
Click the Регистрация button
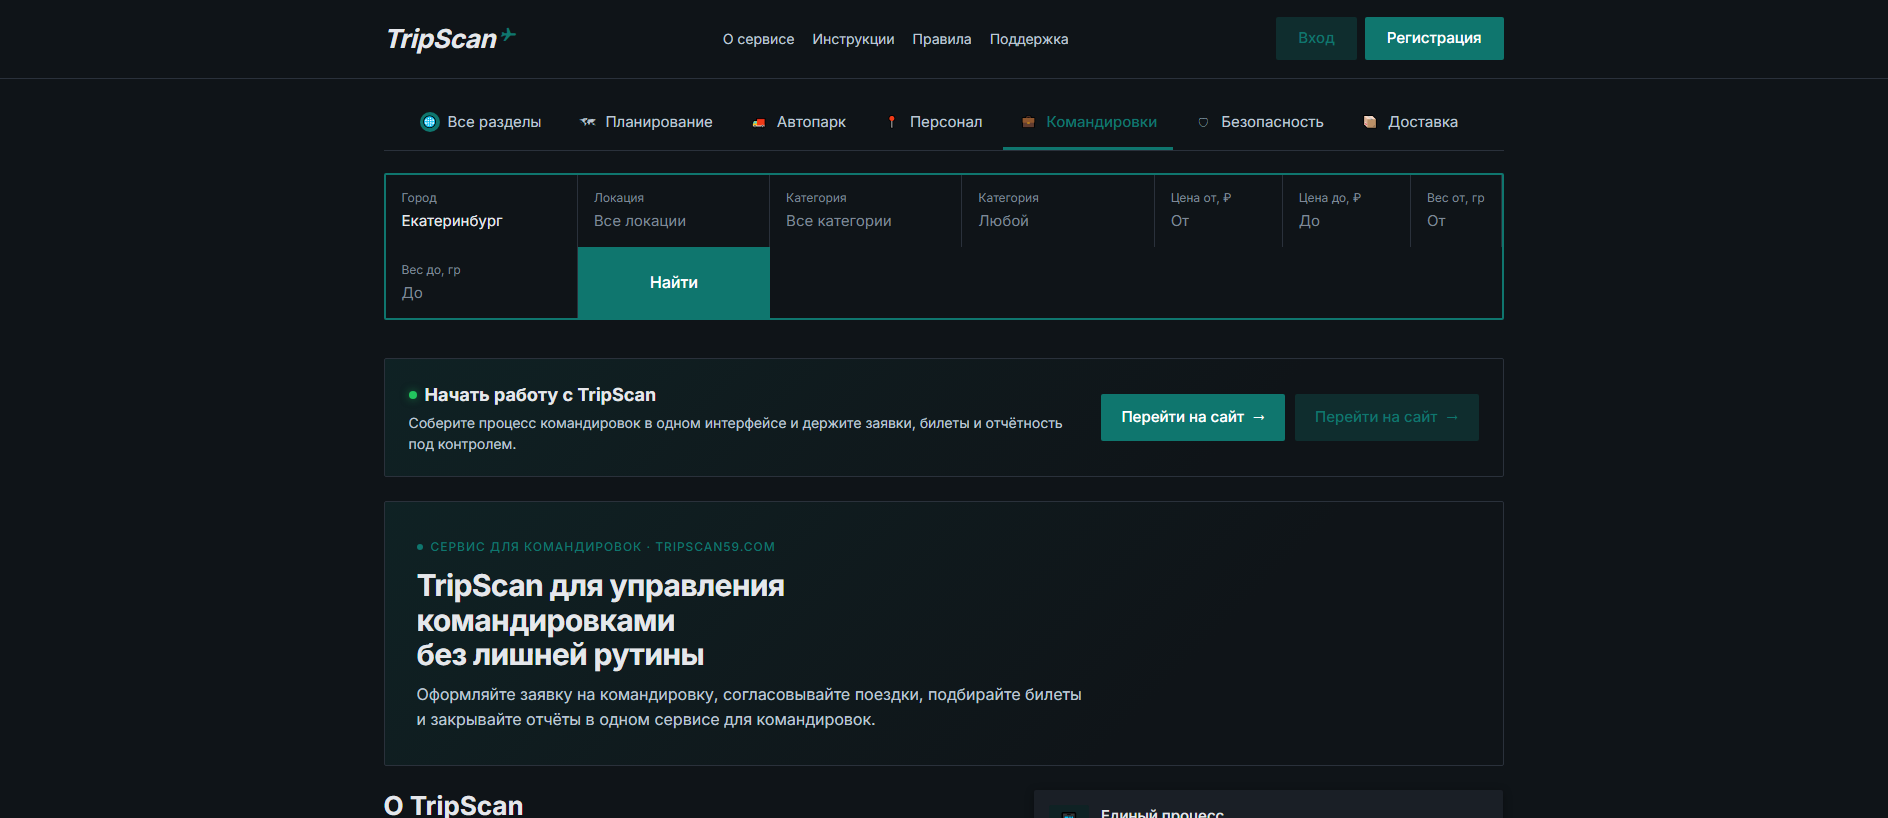1434,38
